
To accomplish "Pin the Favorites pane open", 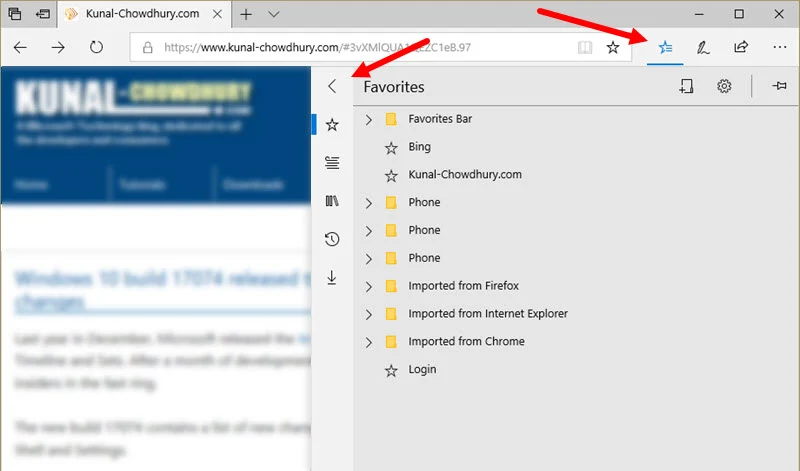I will pos(779,86).
